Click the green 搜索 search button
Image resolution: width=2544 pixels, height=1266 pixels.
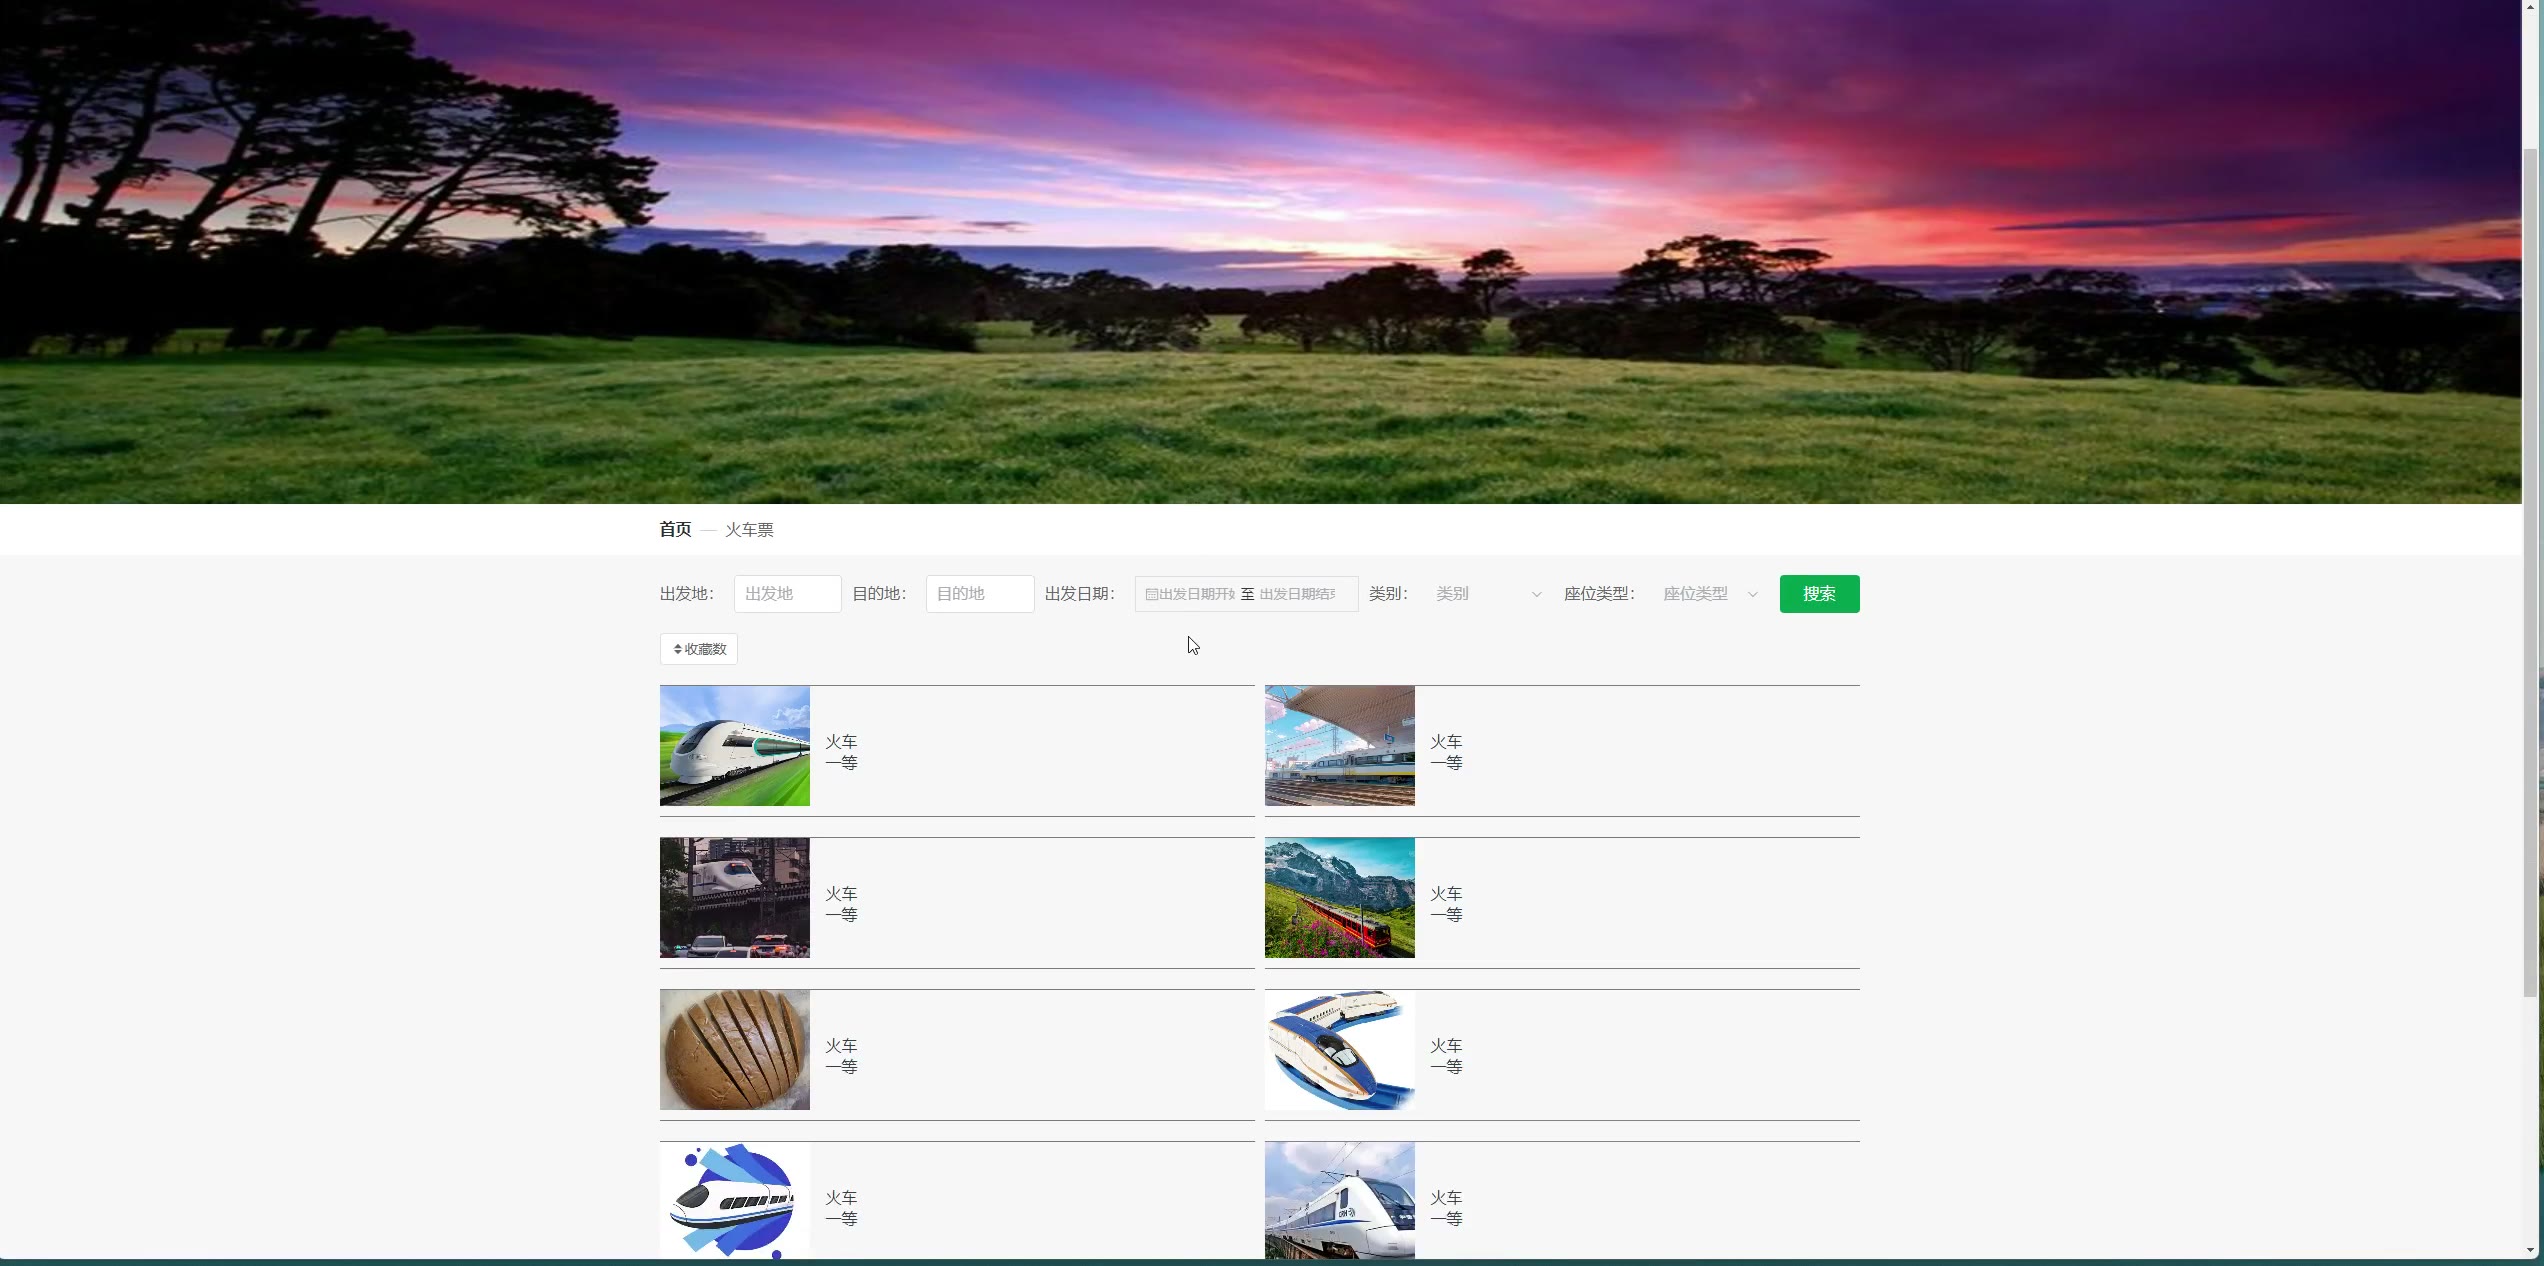1819,594
